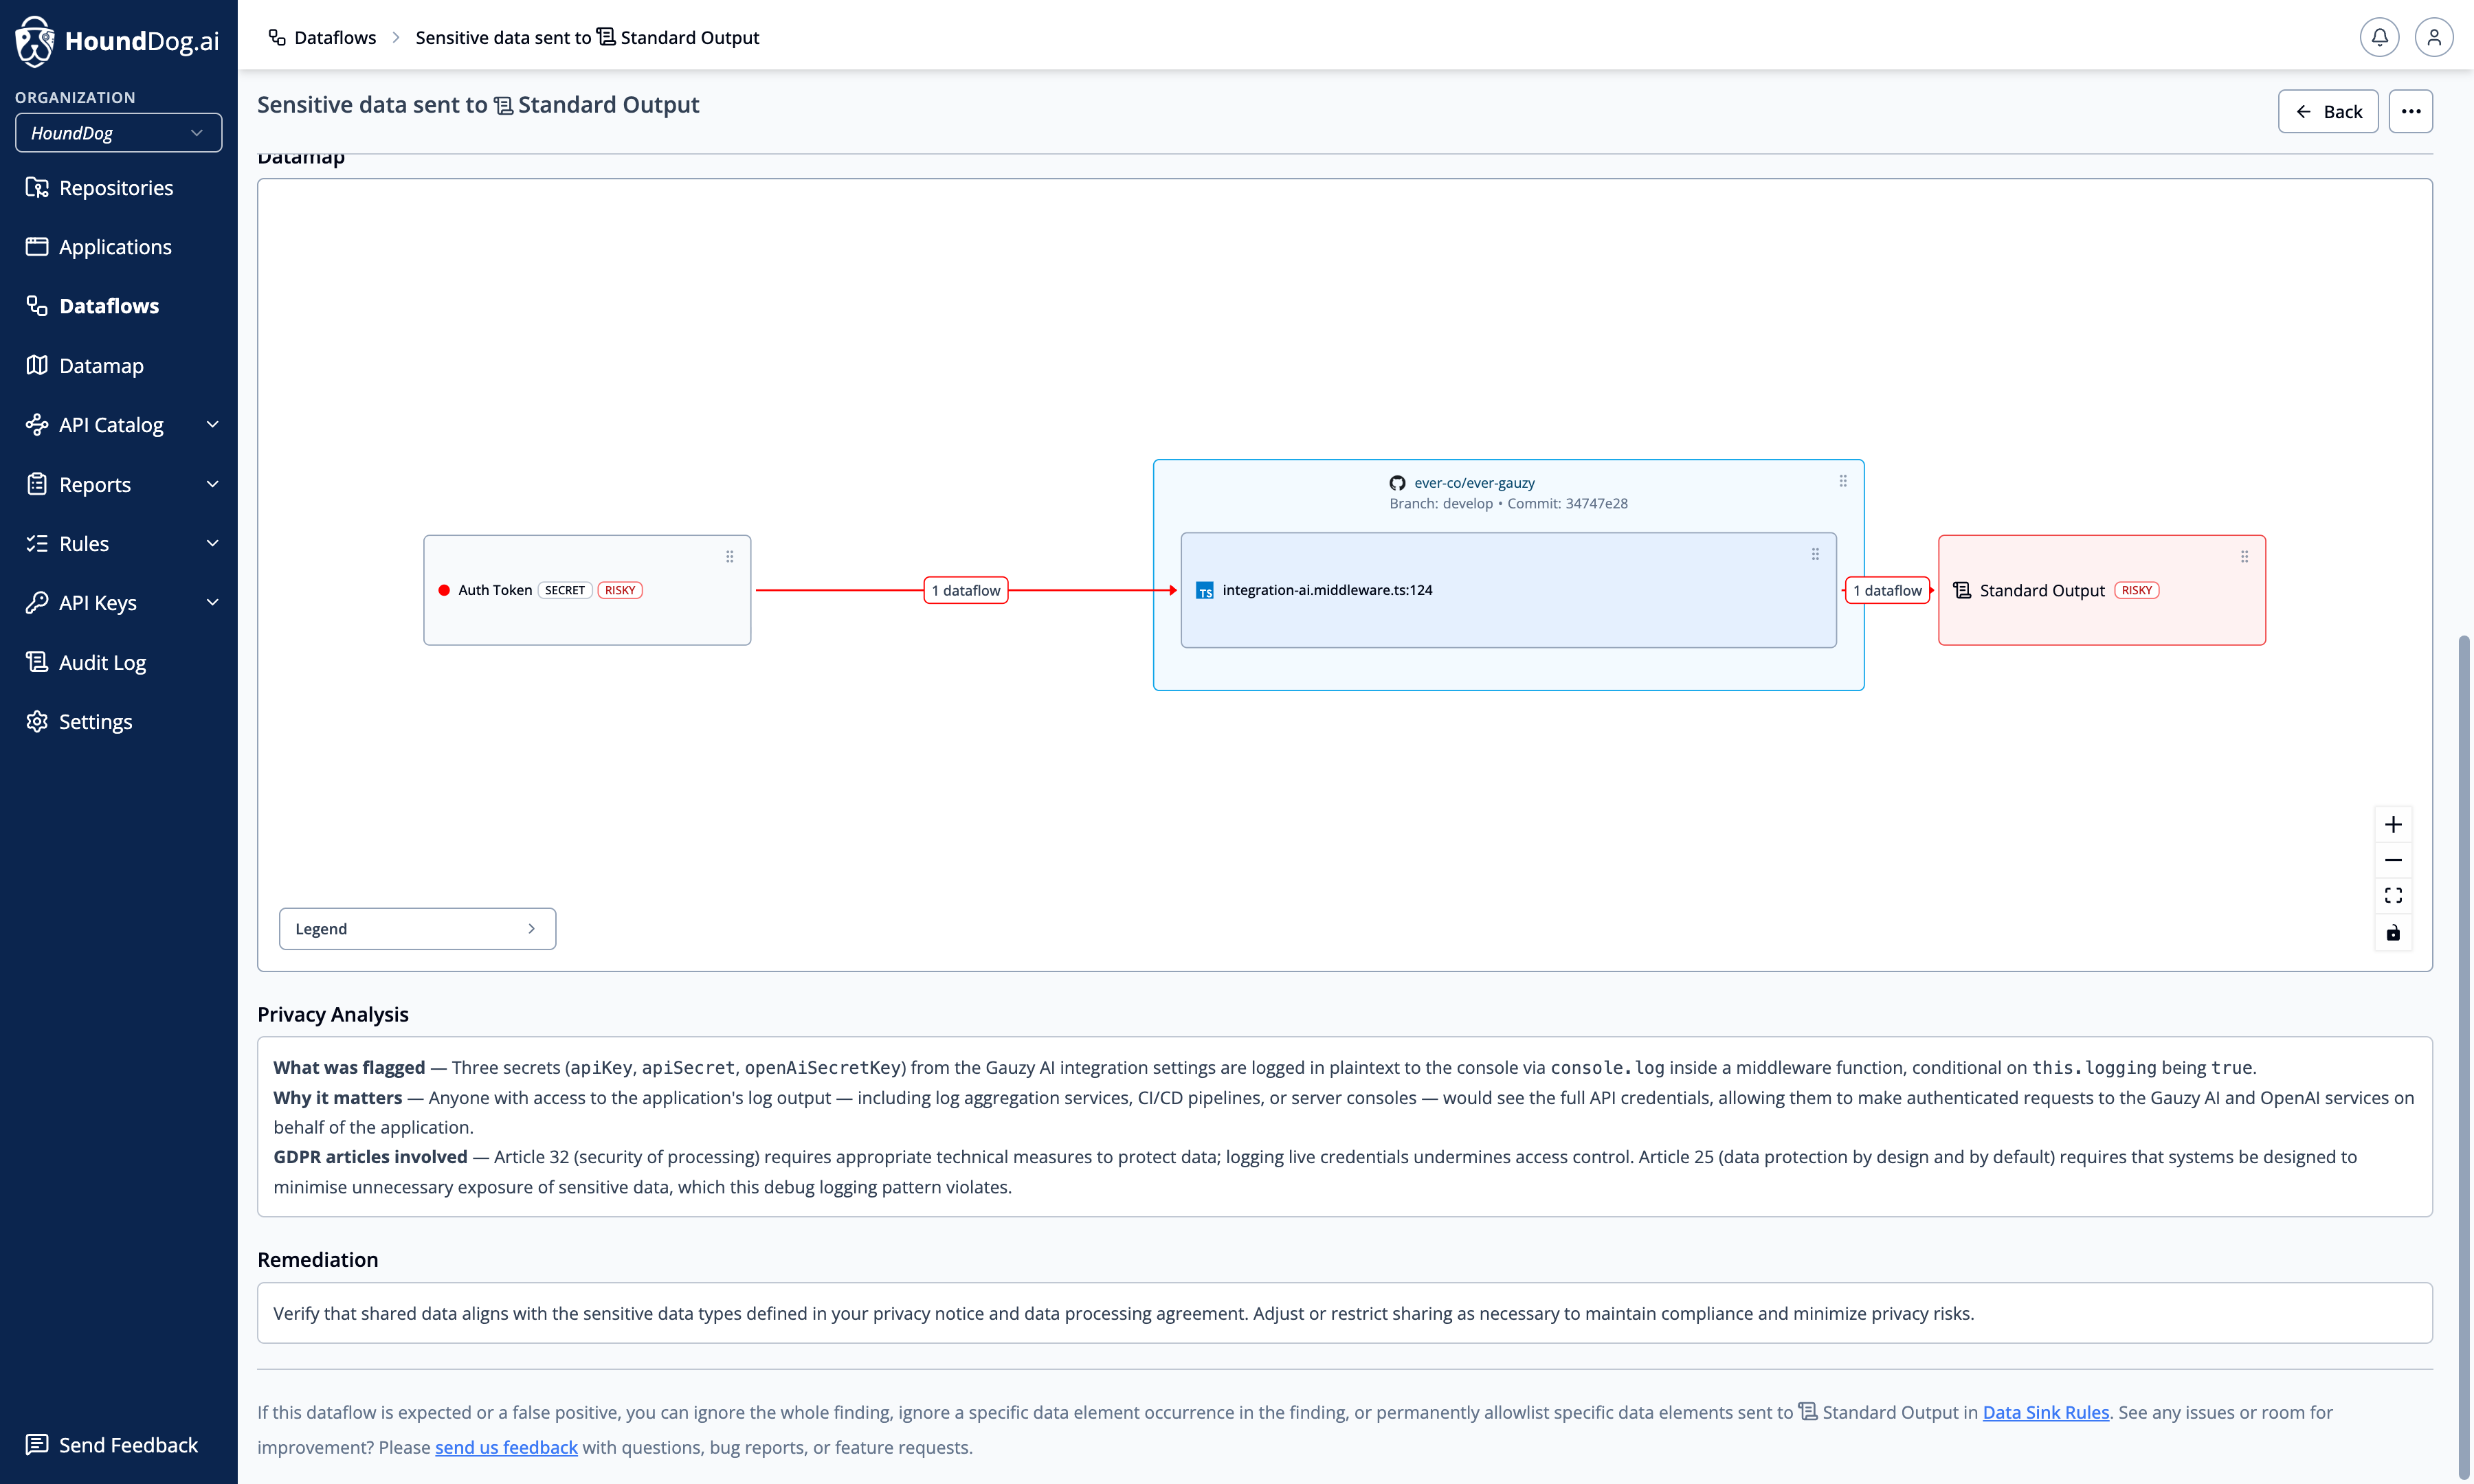Open Repositories in the sidebar
Image resolution: width=2474 pixels, height=1484 pixels.
tap(116, 187)
